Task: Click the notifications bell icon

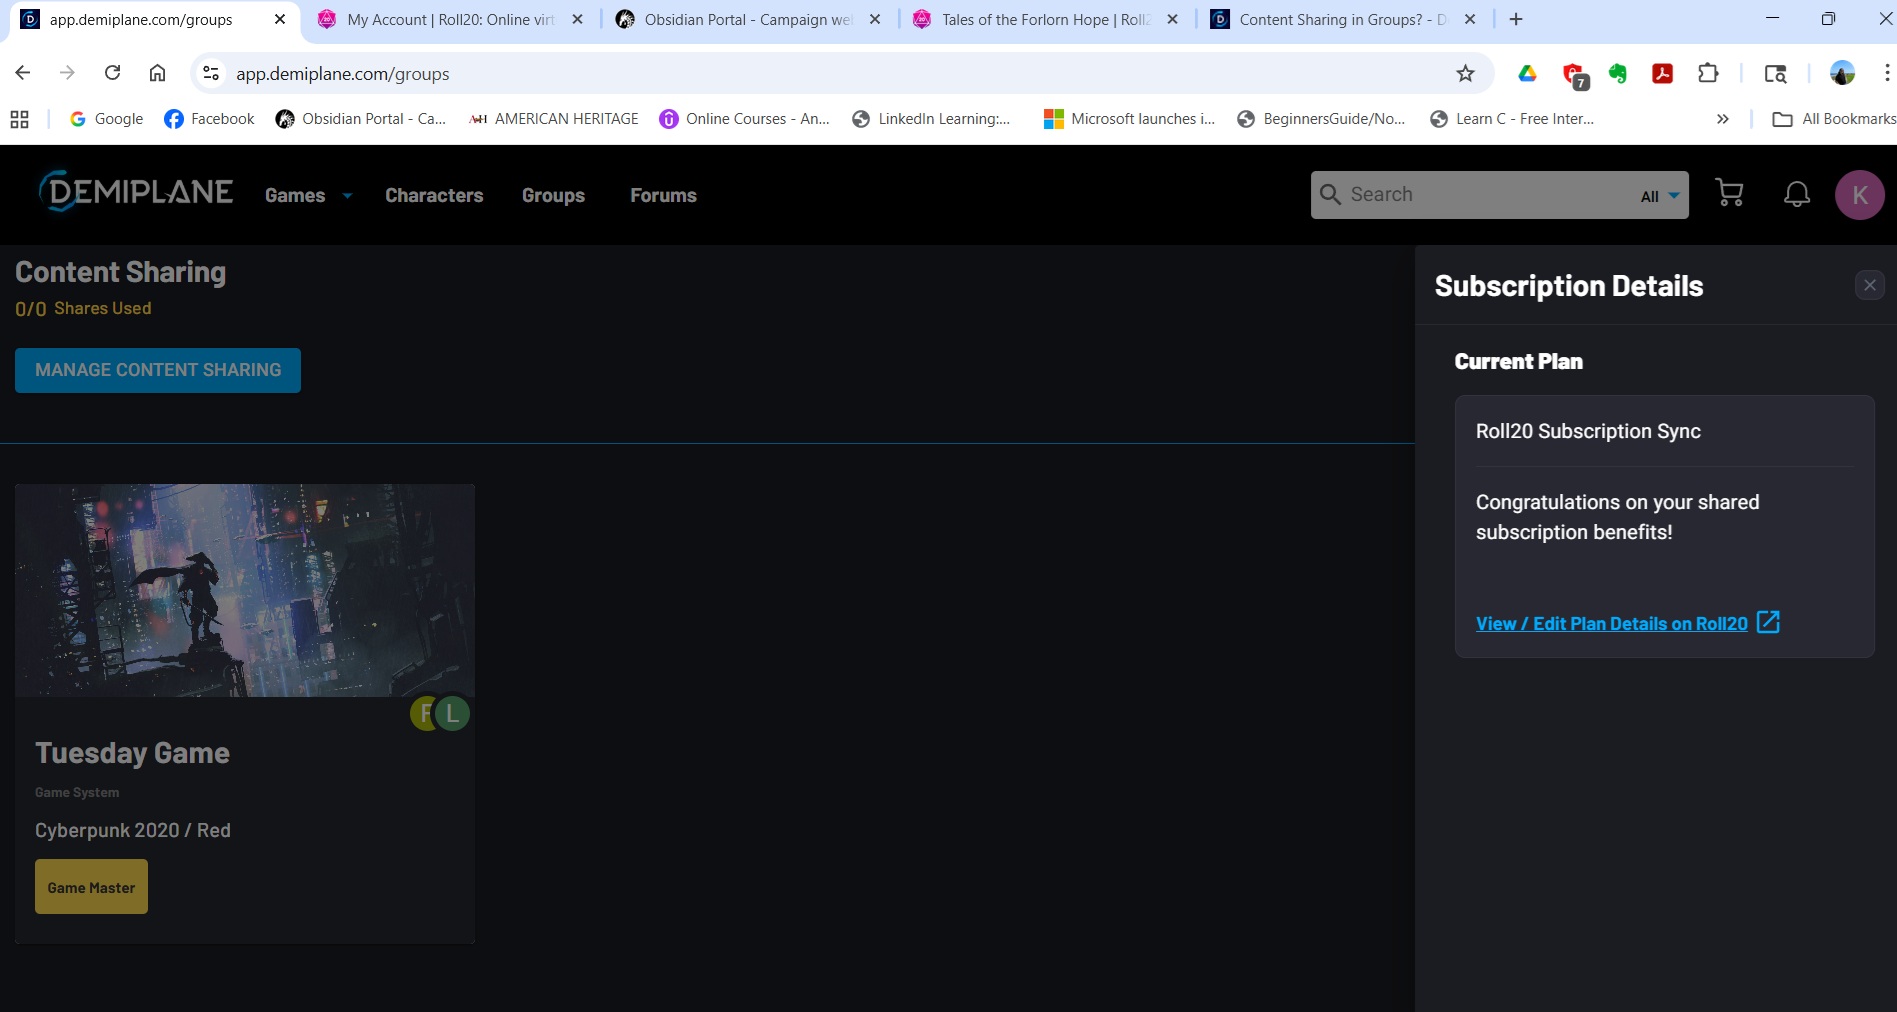Action: pos(1796,194)
